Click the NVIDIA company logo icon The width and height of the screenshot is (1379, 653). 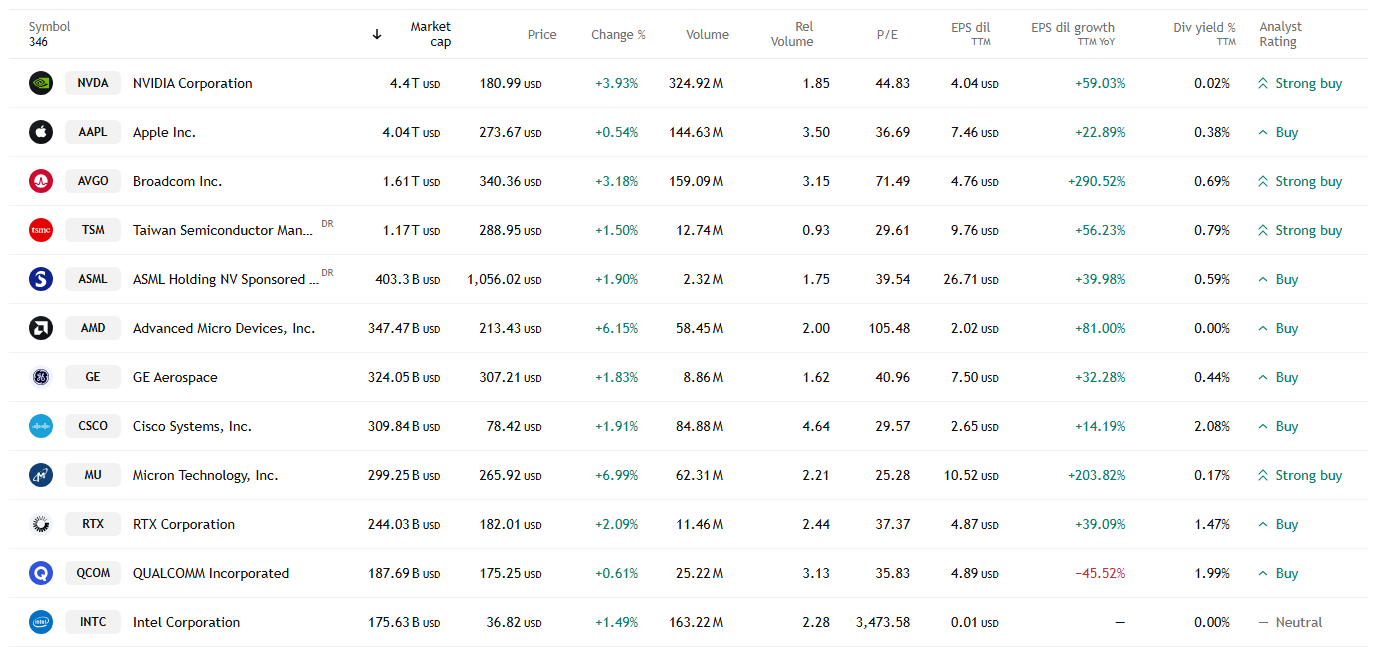(41, 83)
